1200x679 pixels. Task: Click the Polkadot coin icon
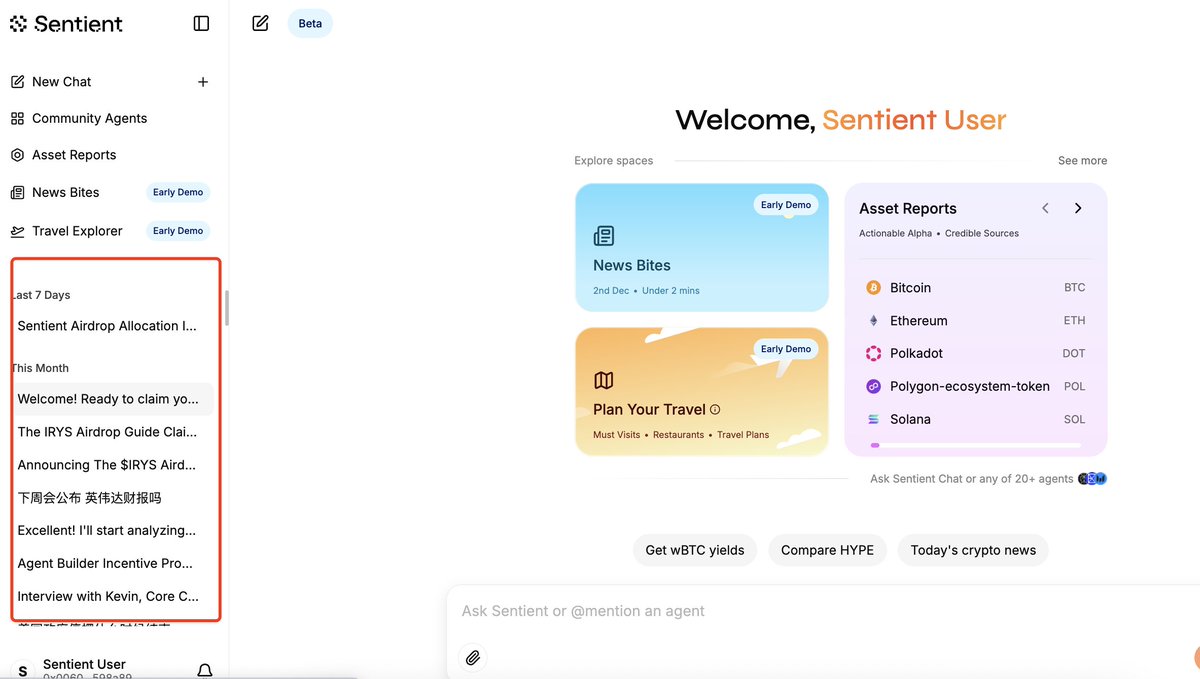[x=872, y=353]
